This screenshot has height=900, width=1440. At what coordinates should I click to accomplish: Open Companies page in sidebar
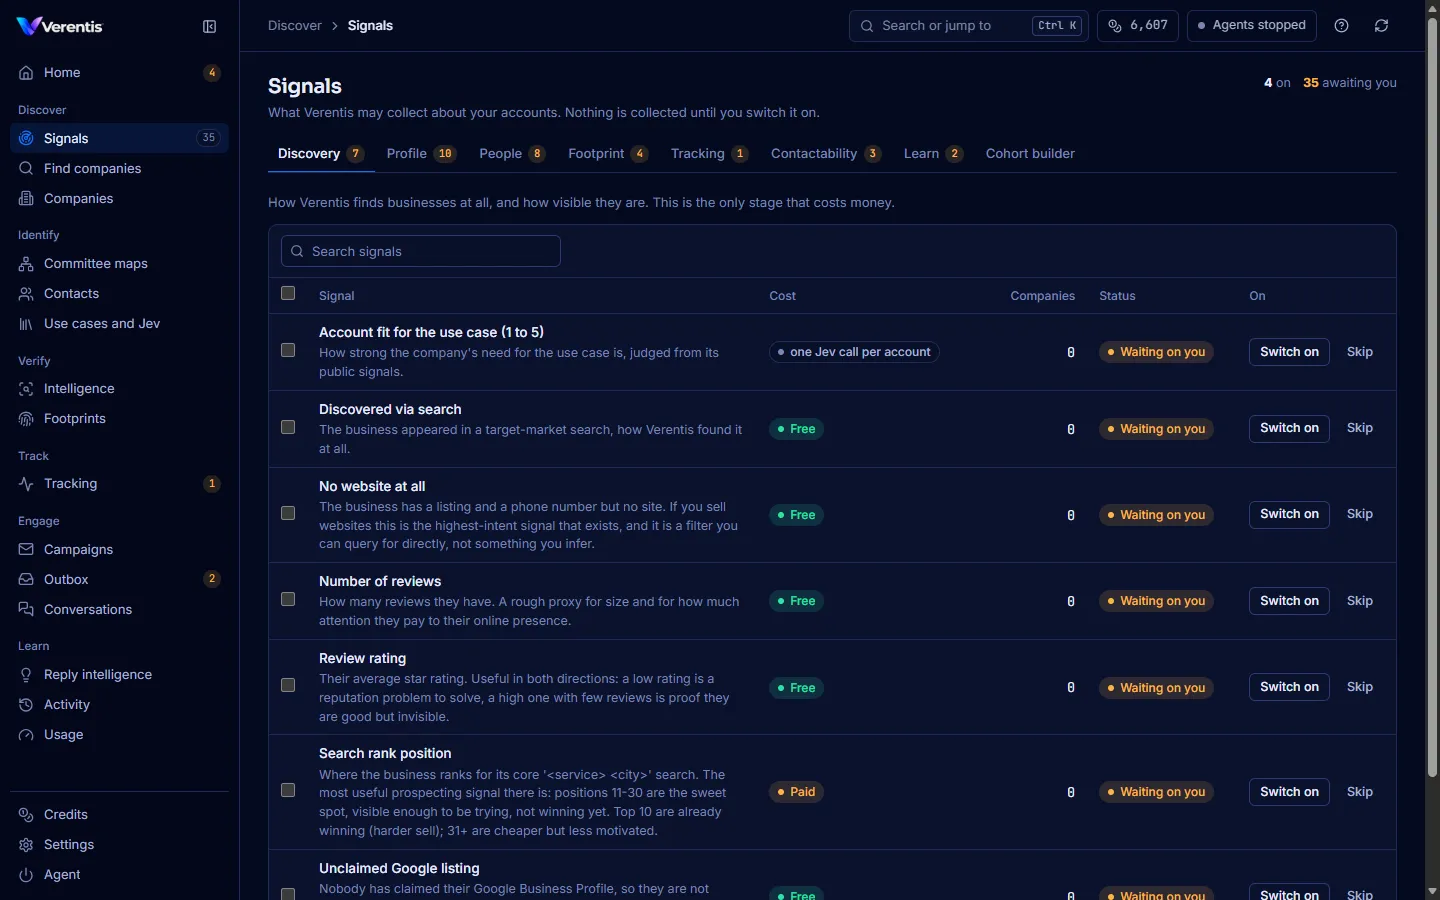[x=119, y=199]
